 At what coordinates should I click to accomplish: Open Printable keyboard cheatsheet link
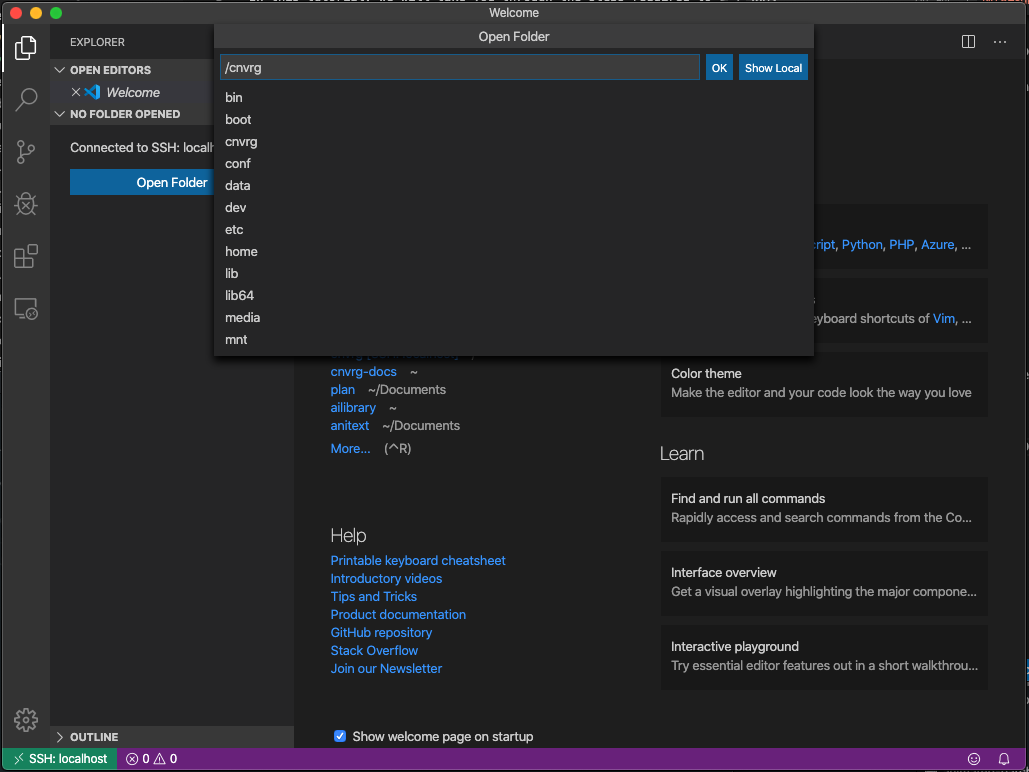click(418, 560)
